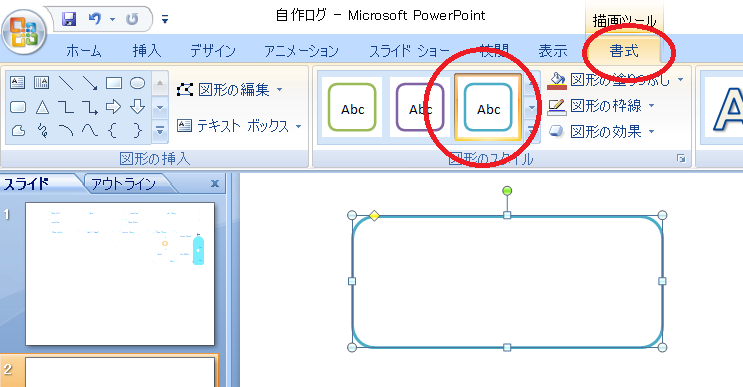Open the 図形の塗りつぶし dropdown arrow
Viewport: 743px width, 387px height.
[x=680, y=80]
